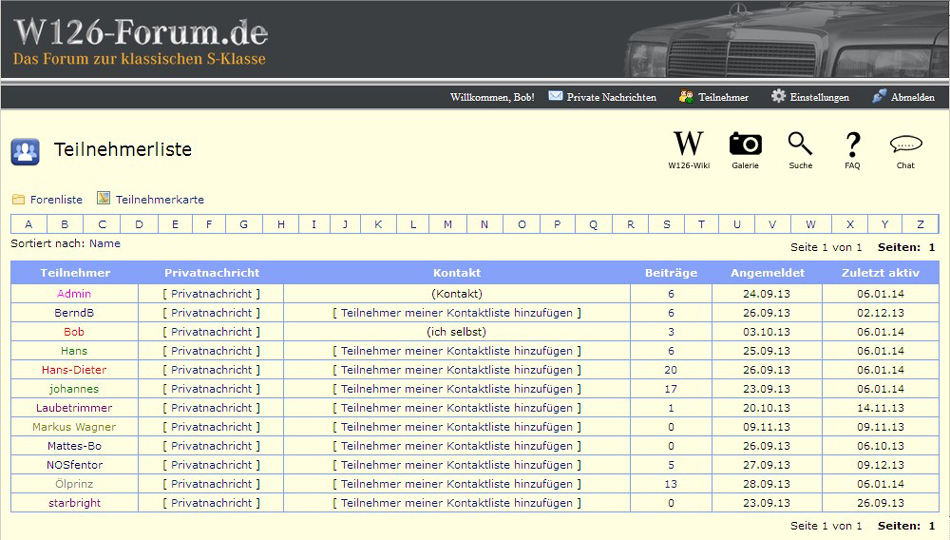
Task: Click the Einstellungen gear icon
Action: pyautogui.click(x=778, y=96)
